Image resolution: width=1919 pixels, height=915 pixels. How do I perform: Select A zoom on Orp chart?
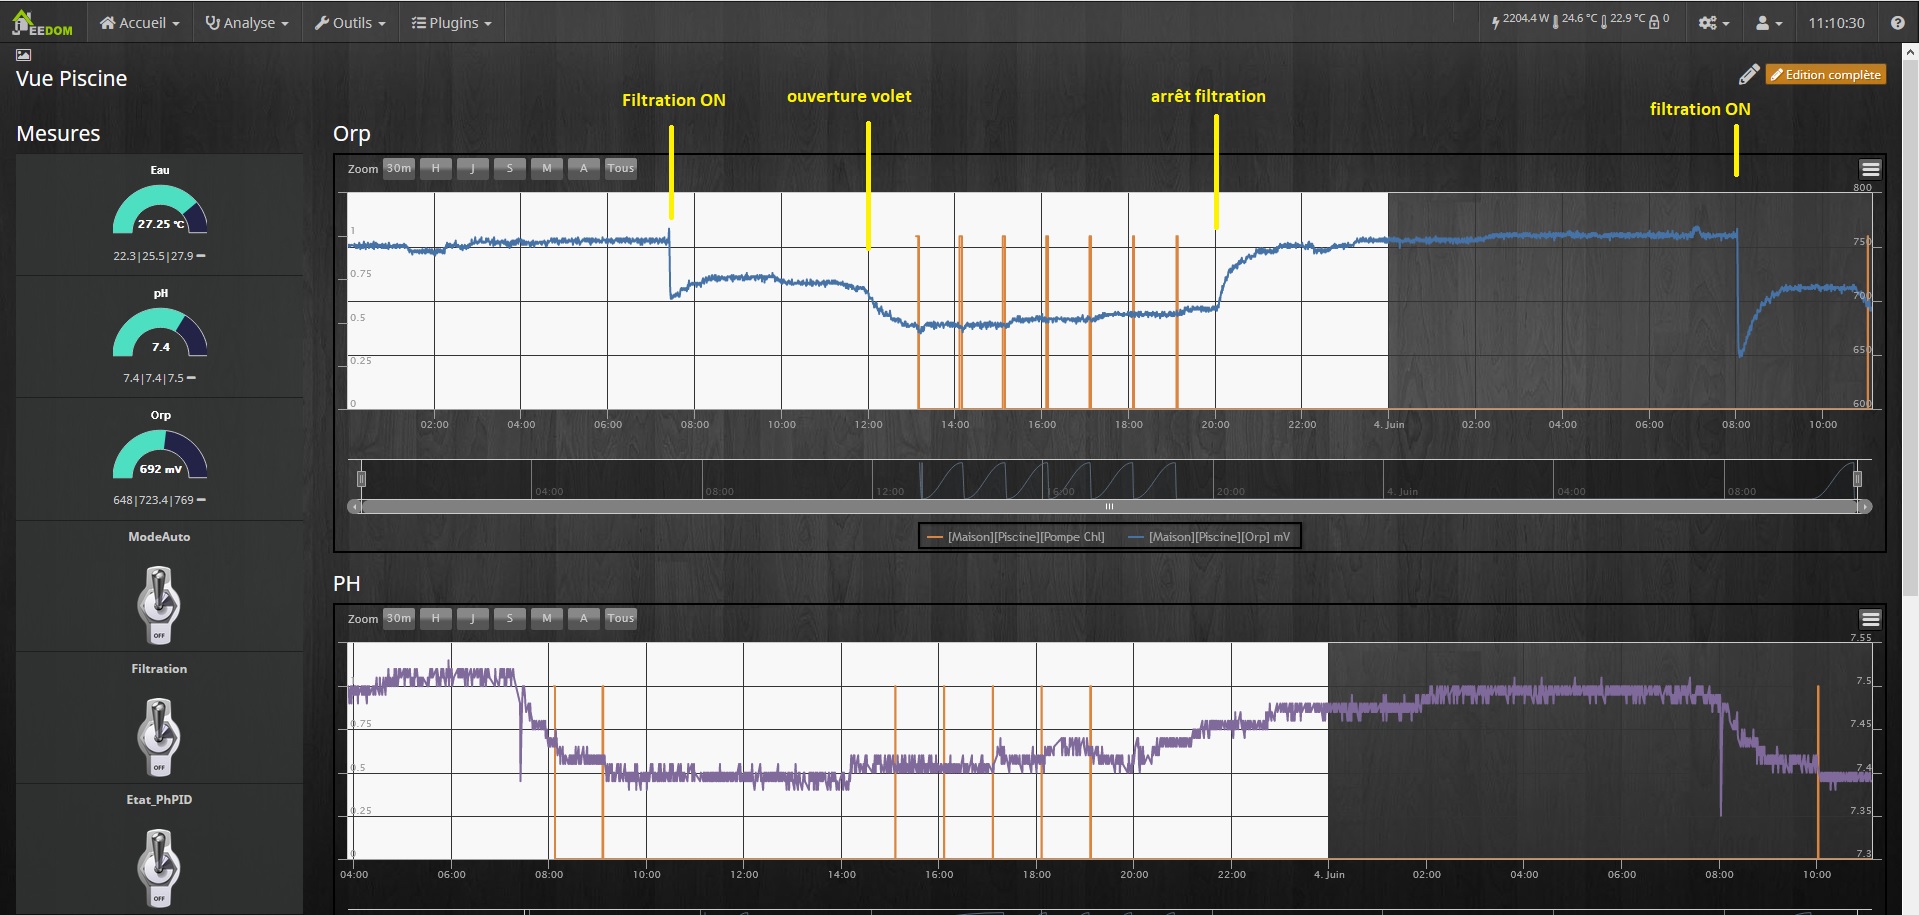tap(584, 168)
